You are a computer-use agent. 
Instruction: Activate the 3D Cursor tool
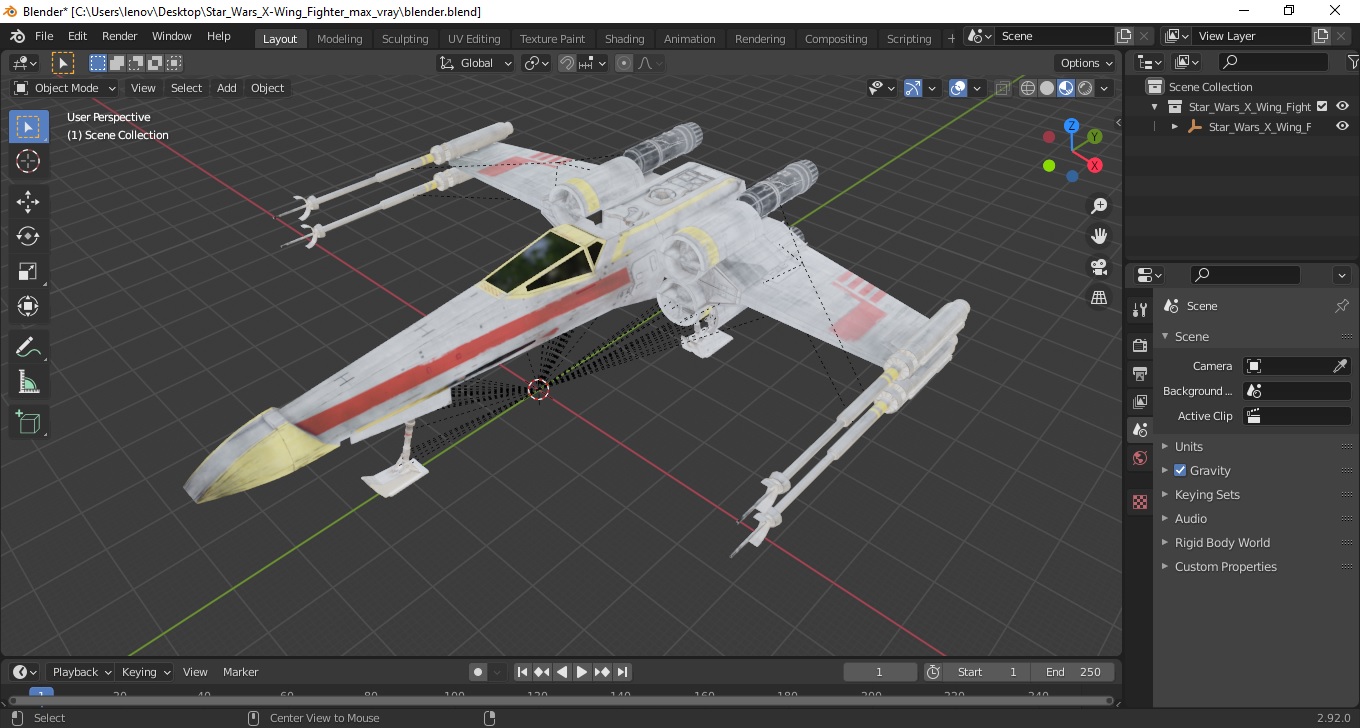28,161
